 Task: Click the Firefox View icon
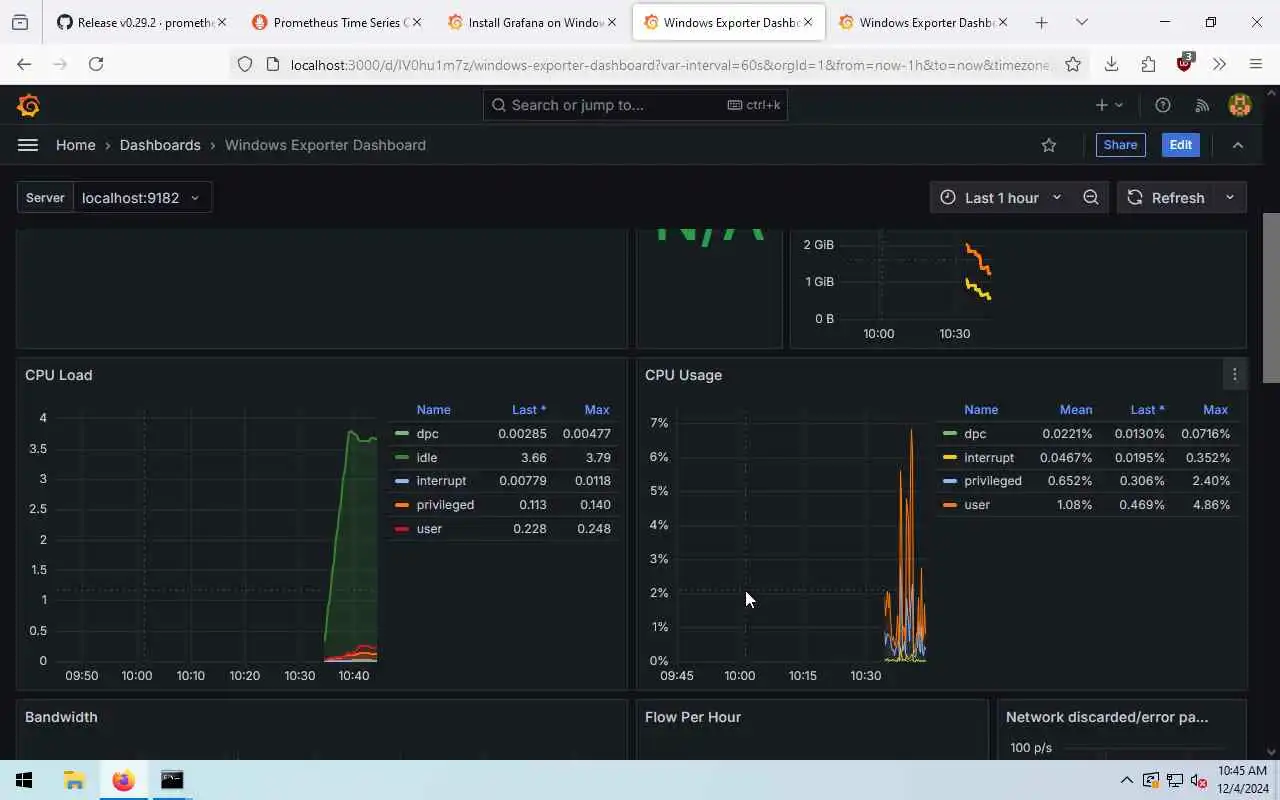pyautogui.click(x=20, y=22)
